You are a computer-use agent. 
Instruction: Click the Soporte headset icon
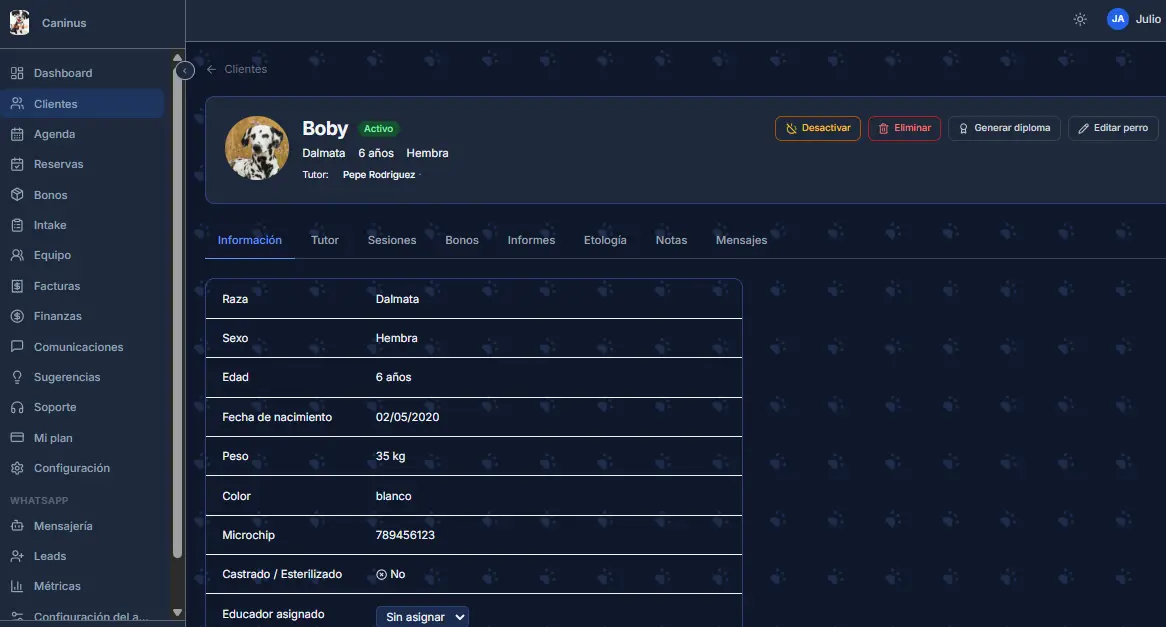pyautogui.click(x=17, y=407)
